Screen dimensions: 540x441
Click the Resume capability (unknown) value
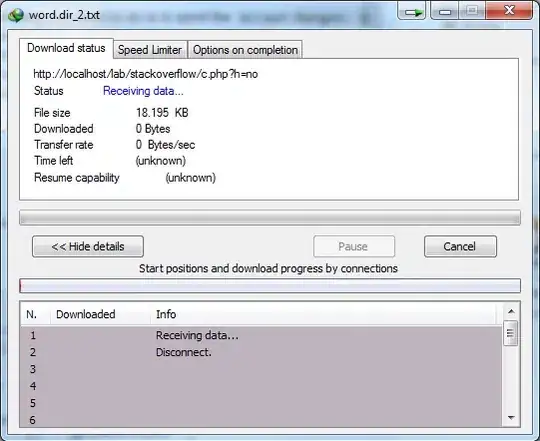click(191, 178)
